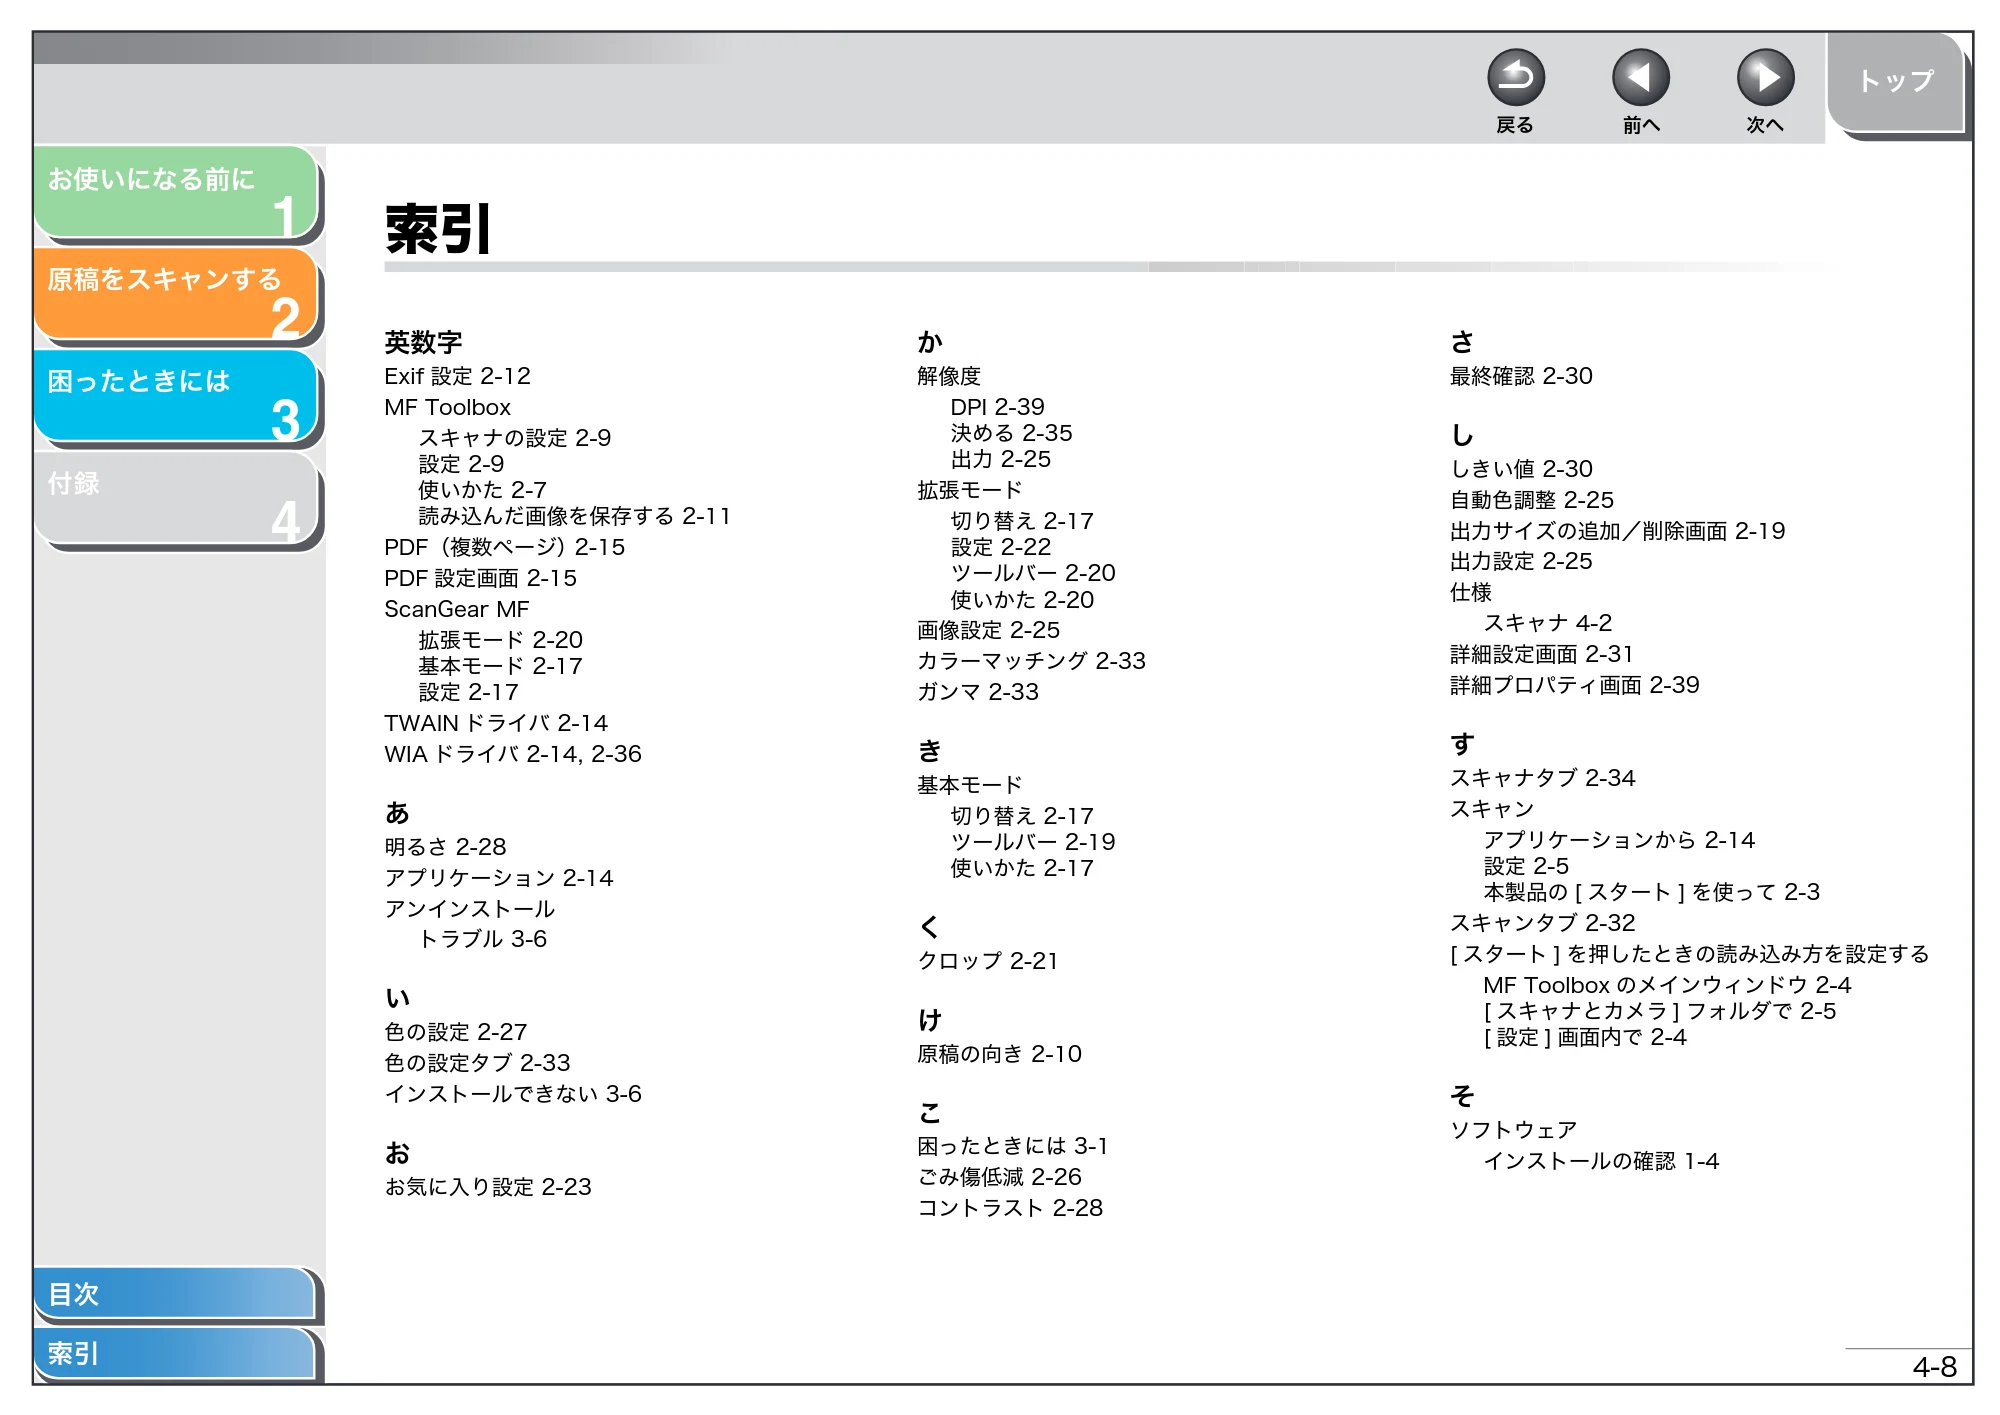This screenshot has width=2000, height=1415.
Task: Go to the 索引 index button in sidebar
Action: click(175, 1353)
